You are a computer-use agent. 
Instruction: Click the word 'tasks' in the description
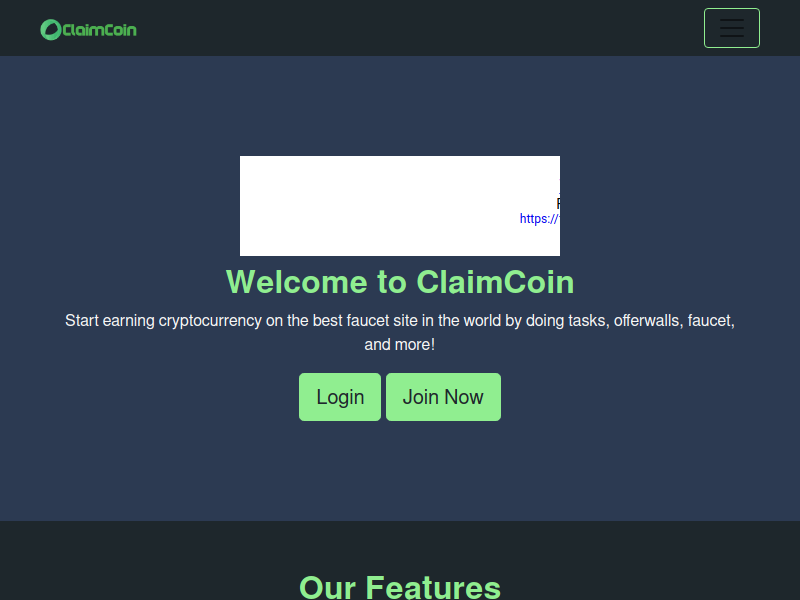(589, 320)
